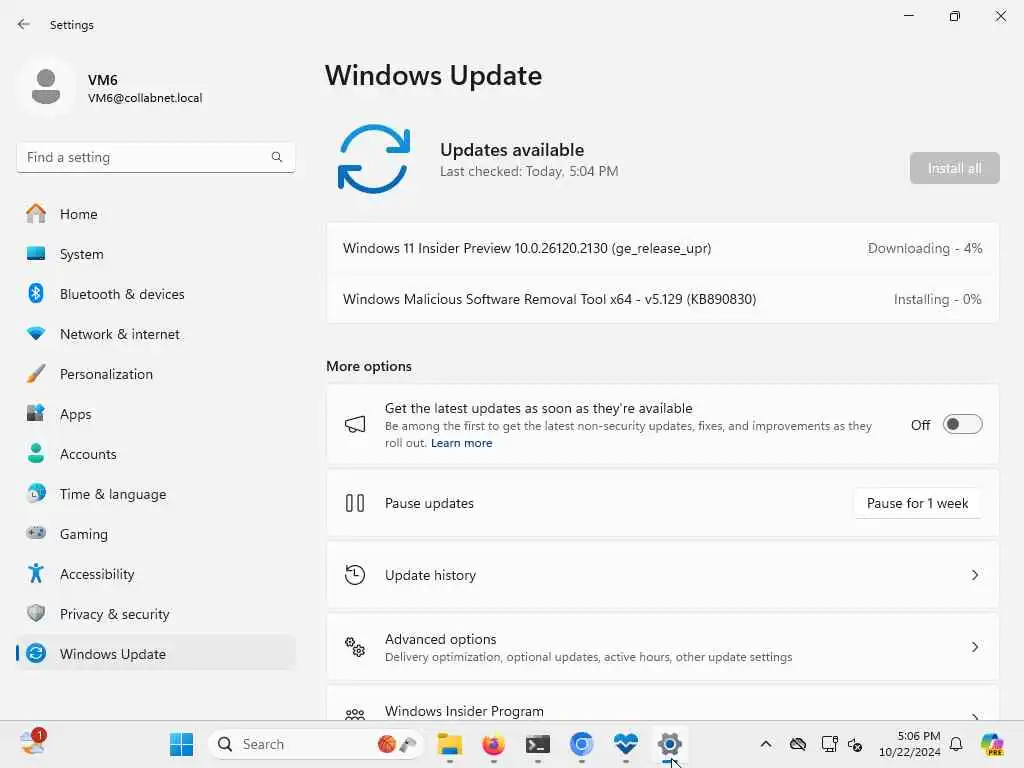Open the Apps settings page
Screen dimensions: 1024x768
pos(155,414)
